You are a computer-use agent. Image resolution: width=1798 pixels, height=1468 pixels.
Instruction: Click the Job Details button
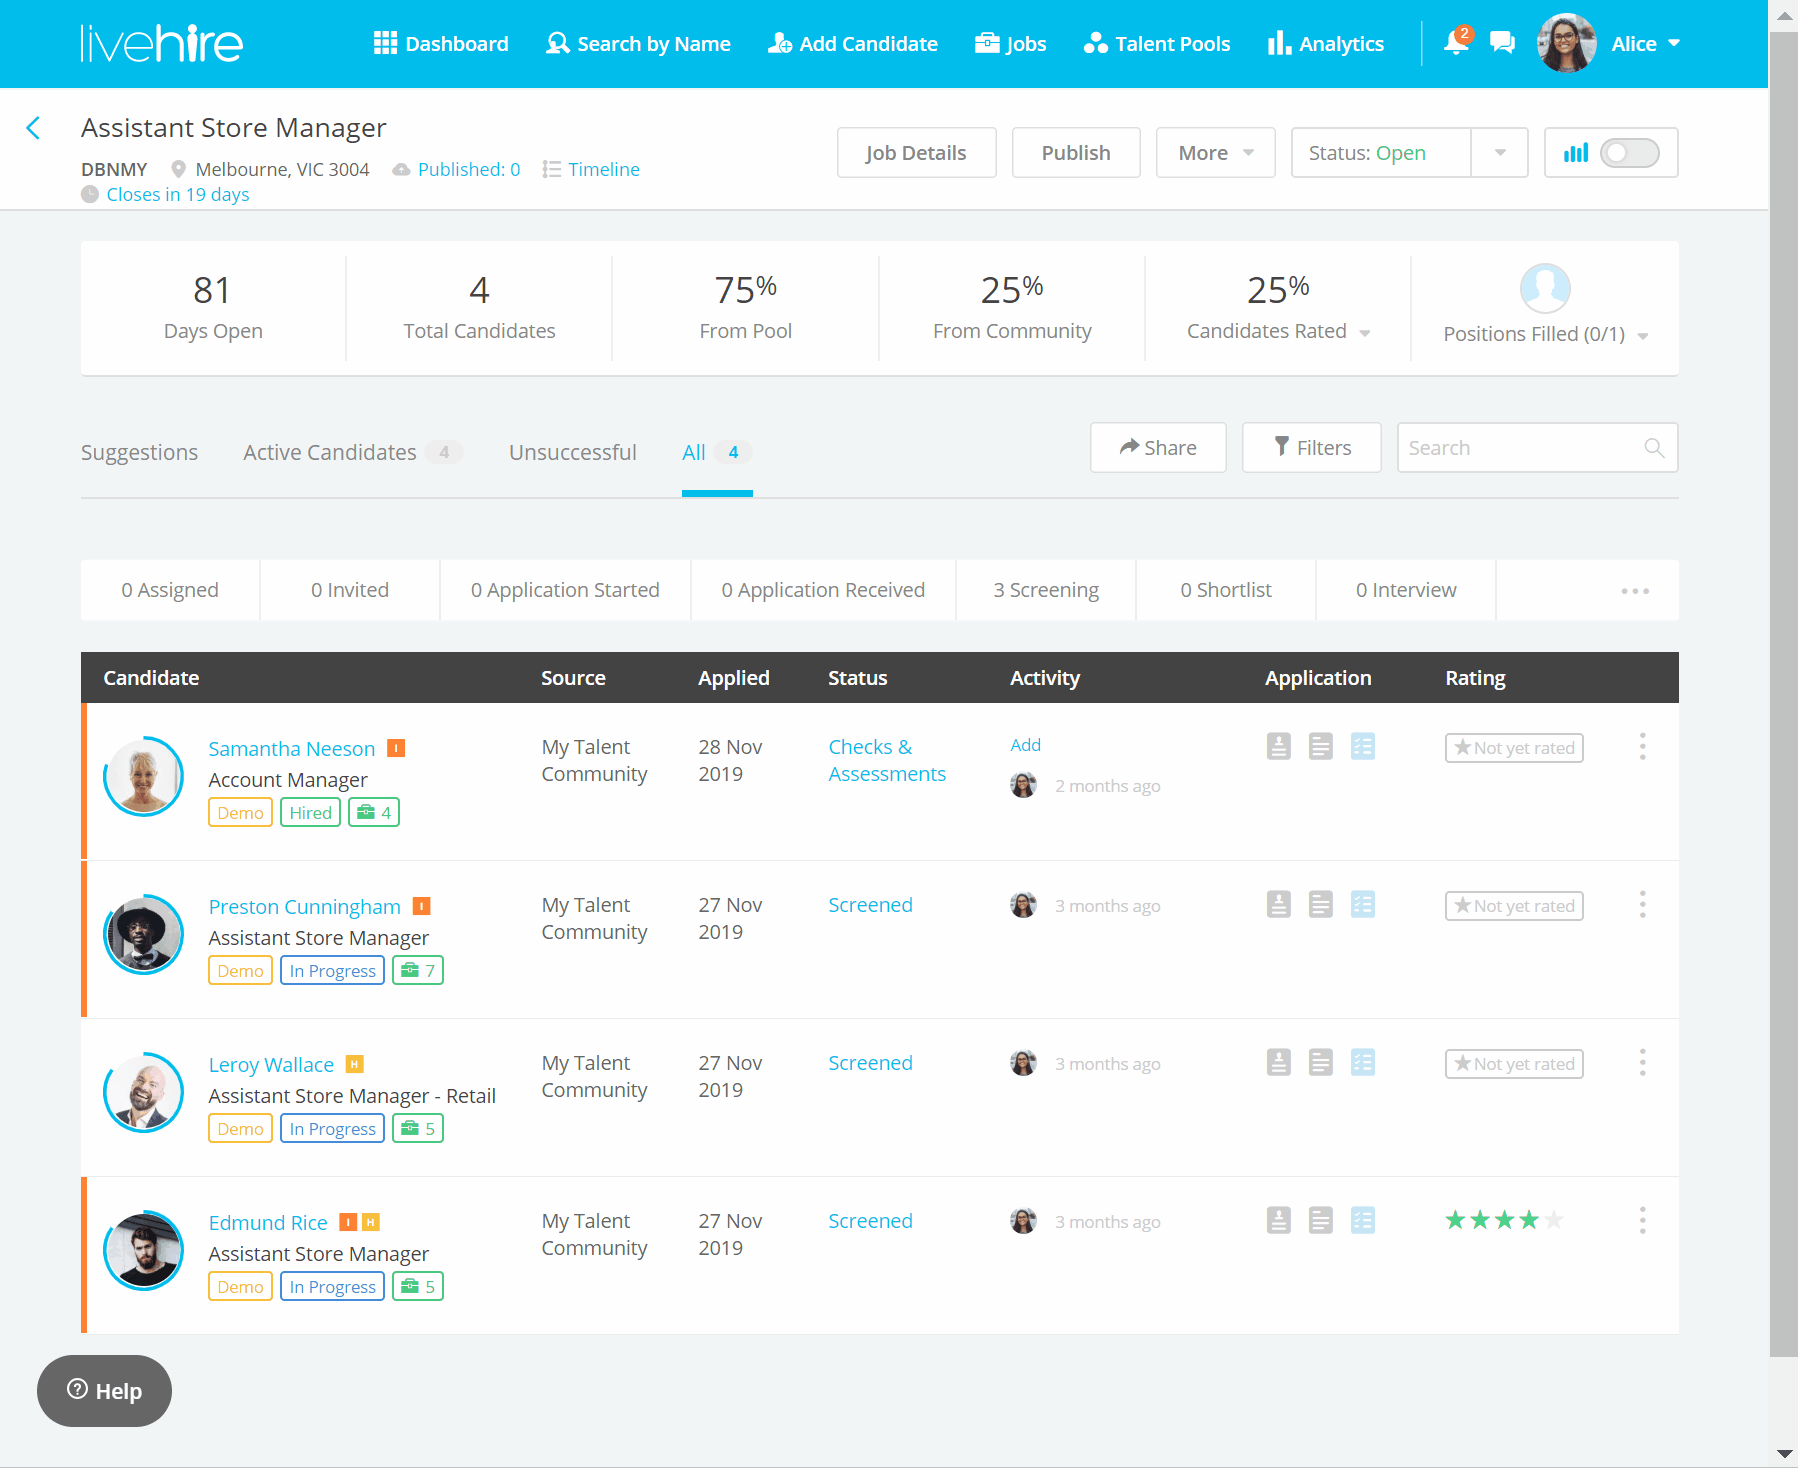pos(916,153)
